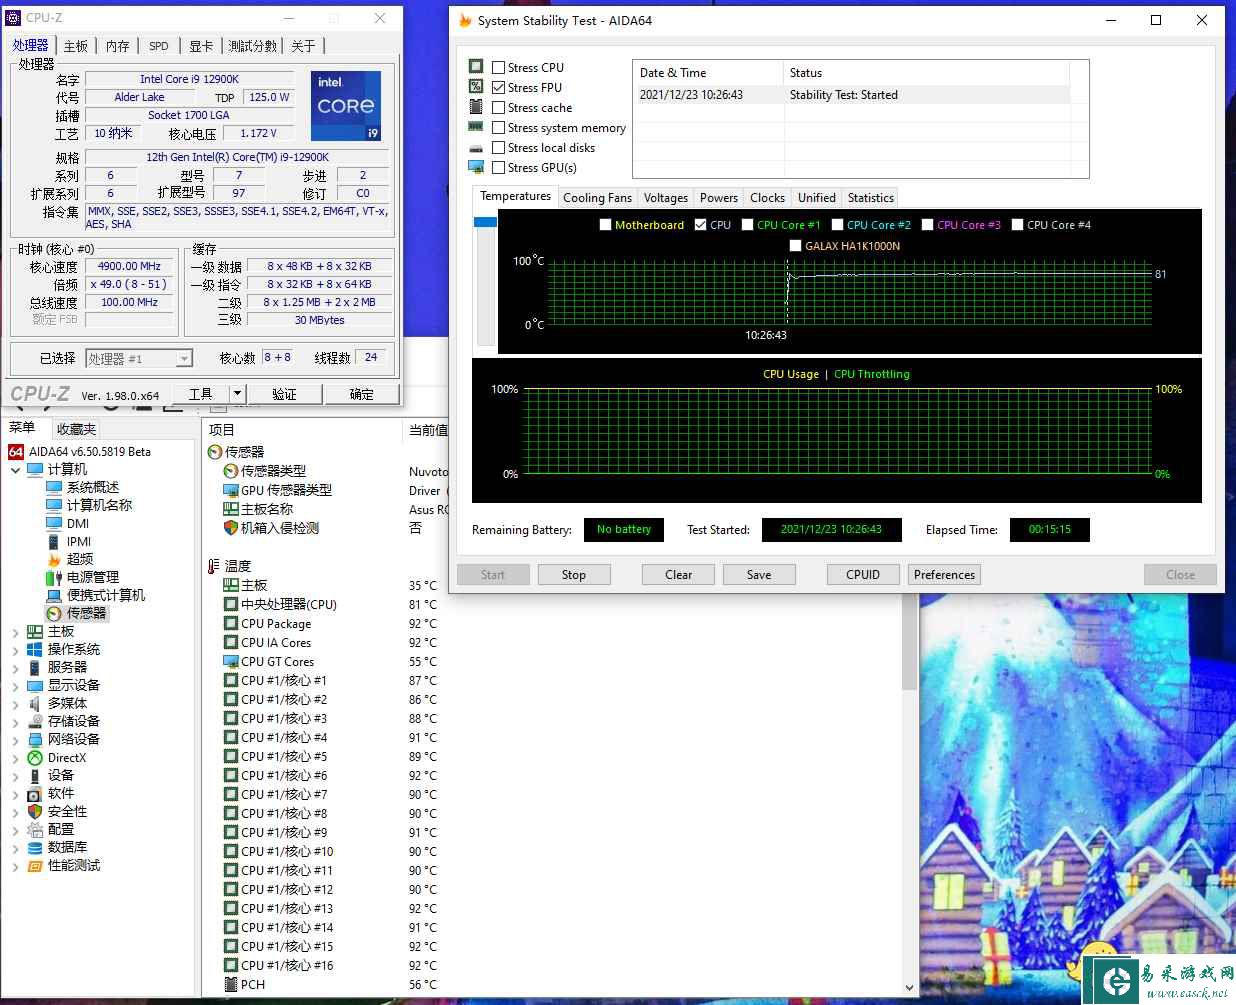
Task: Click the 软件 software icon in tree
Action: coord(35,793)
